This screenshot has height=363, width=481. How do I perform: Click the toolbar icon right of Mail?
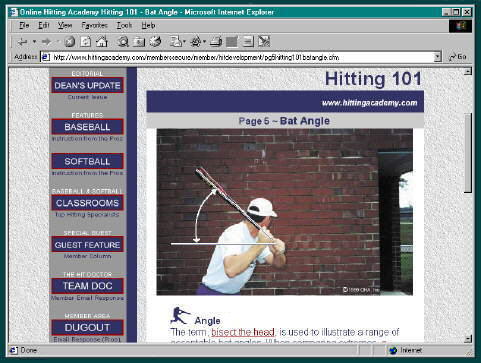coord(196,42)
